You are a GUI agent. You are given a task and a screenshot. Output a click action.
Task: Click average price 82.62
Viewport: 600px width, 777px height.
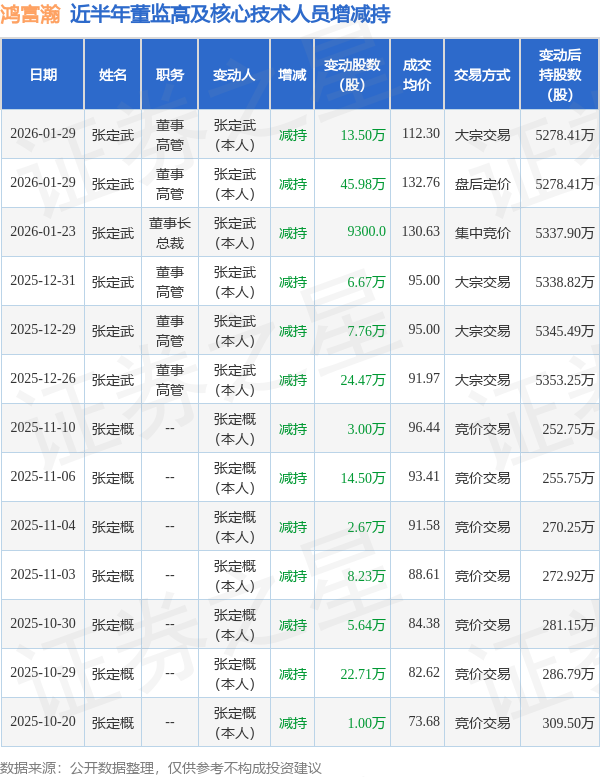[x=424, y=673]
